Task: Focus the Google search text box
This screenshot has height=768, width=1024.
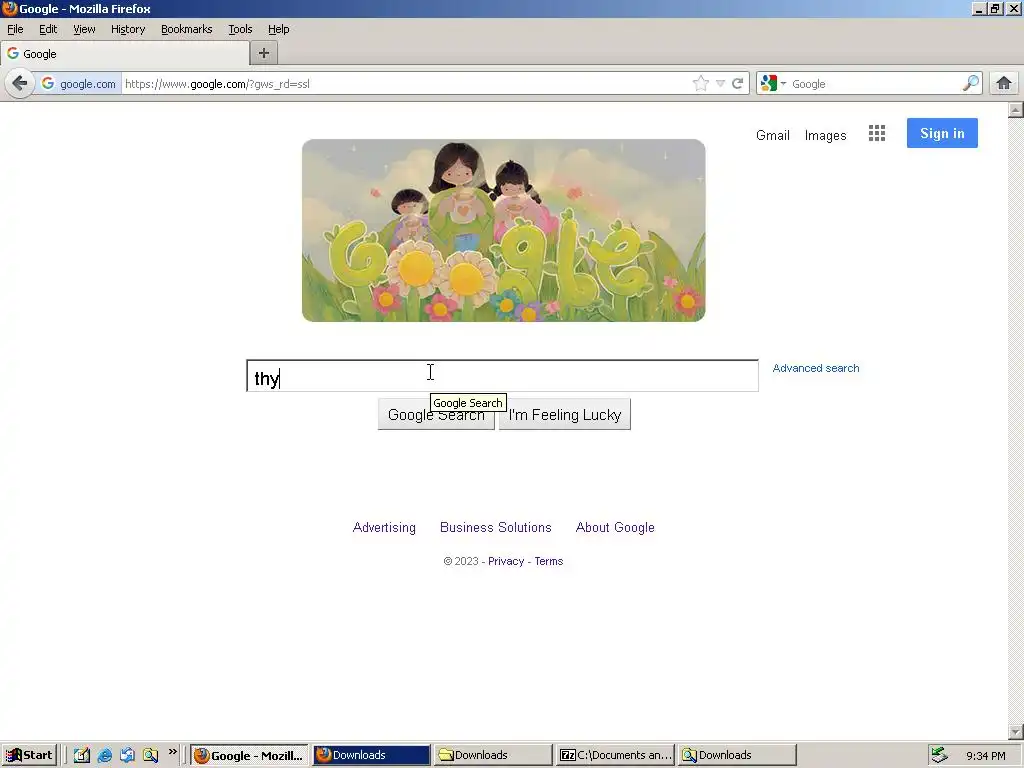Action: coord(502,376)
